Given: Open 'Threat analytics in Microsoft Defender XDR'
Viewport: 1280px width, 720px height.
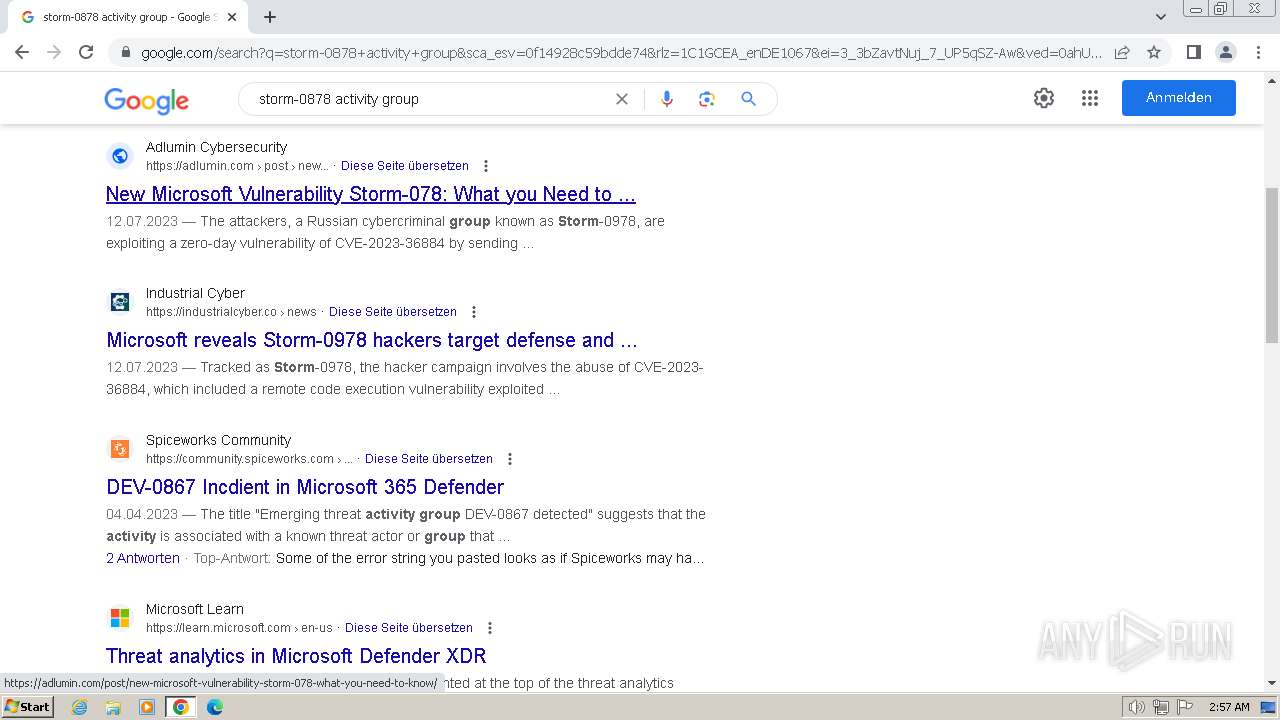Looking at the screenshot, I should 296,656.
